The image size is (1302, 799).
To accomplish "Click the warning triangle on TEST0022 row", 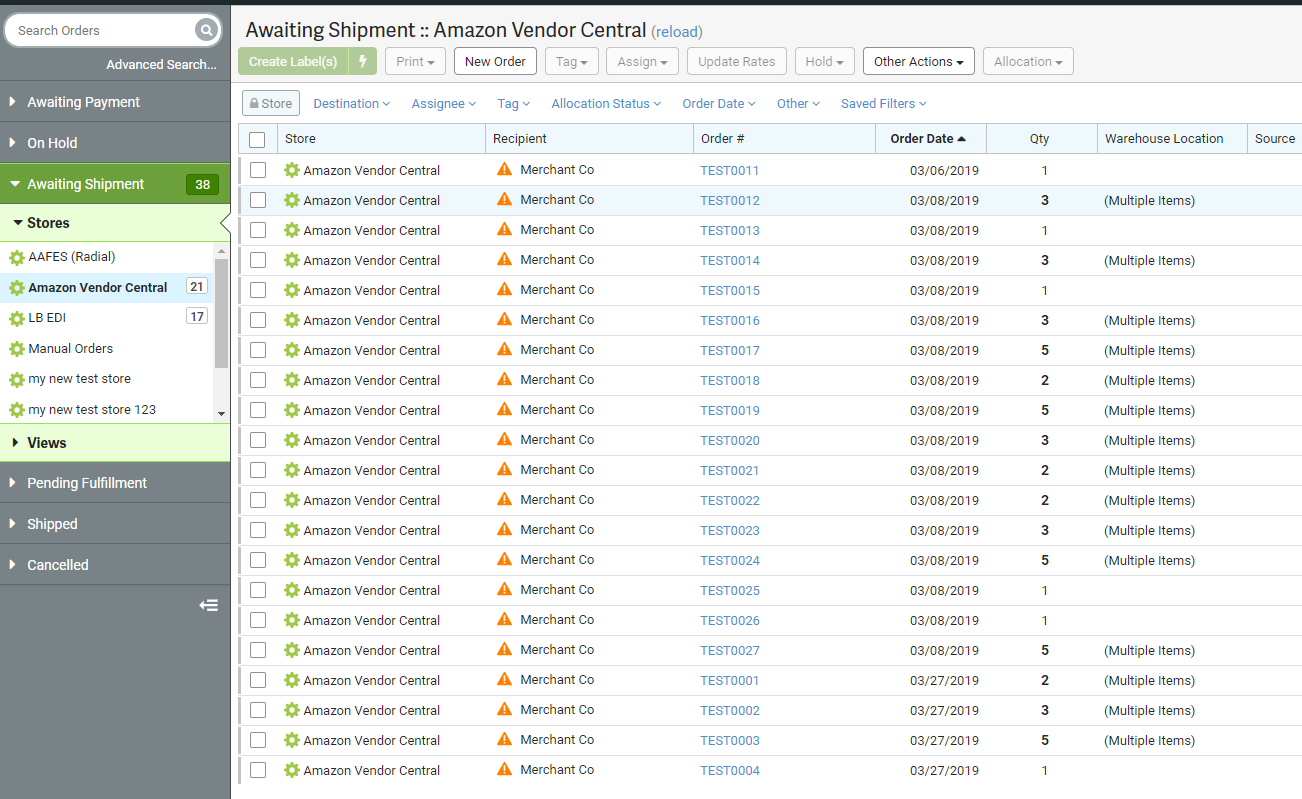I will click(504, 499).
